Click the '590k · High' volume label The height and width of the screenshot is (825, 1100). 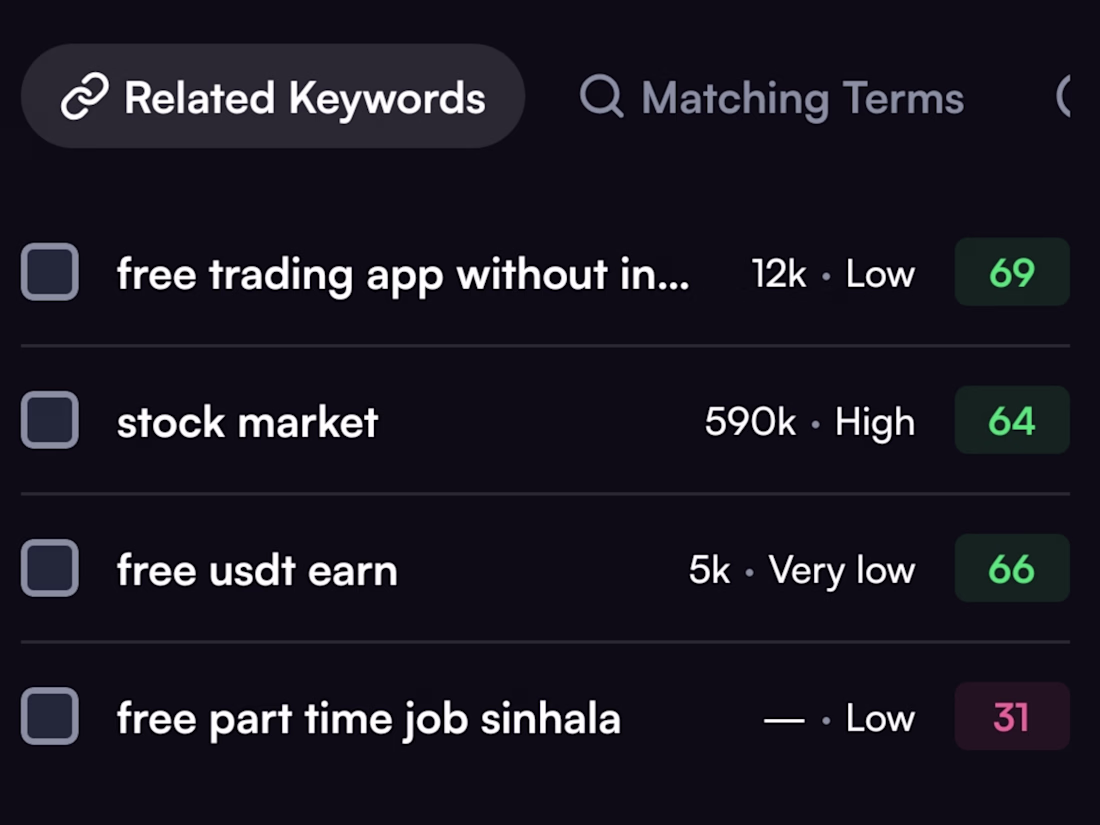tap(810, 422)
